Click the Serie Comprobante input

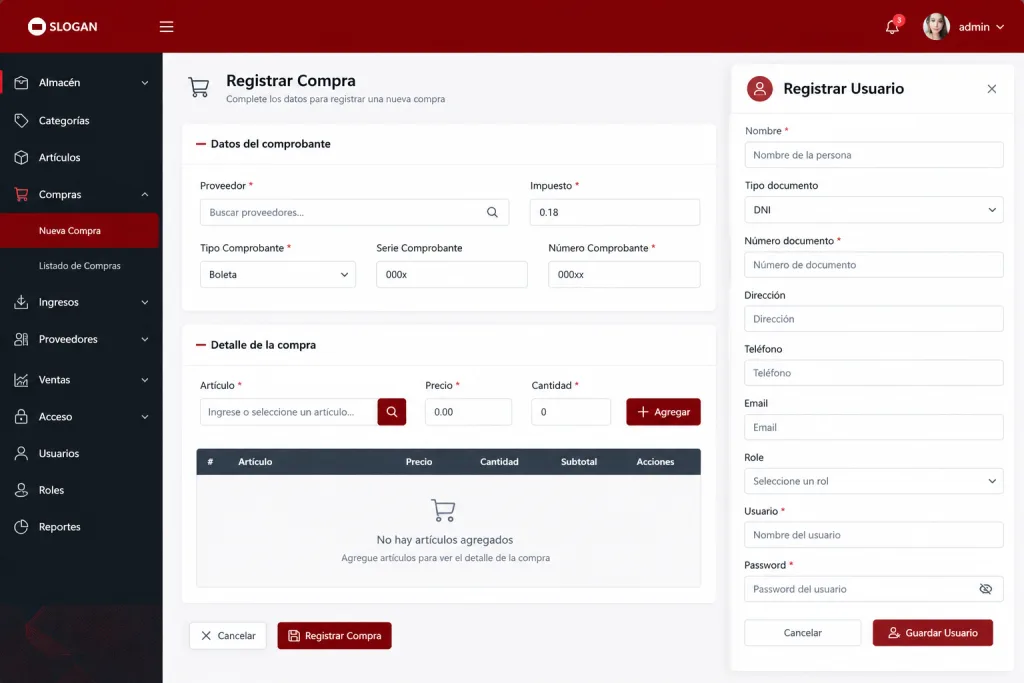(x=452, y=274)
